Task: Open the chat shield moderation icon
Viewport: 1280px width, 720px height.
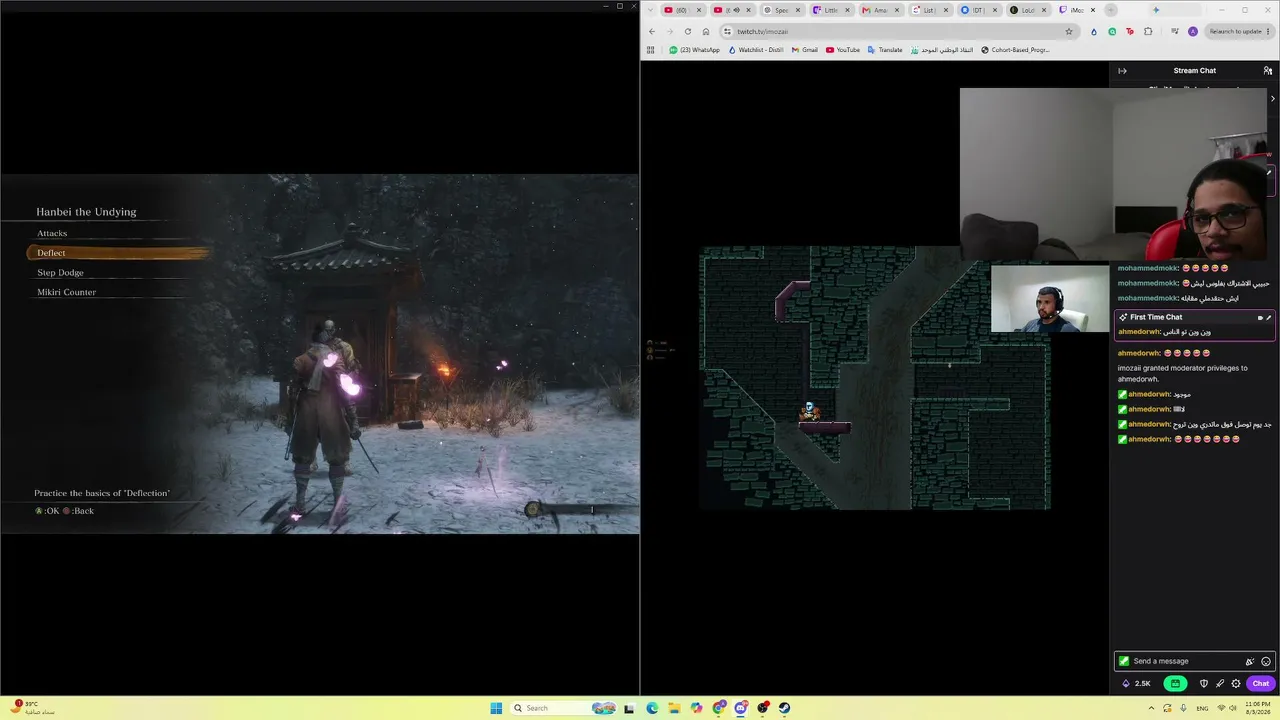Action: [1204, 684]
